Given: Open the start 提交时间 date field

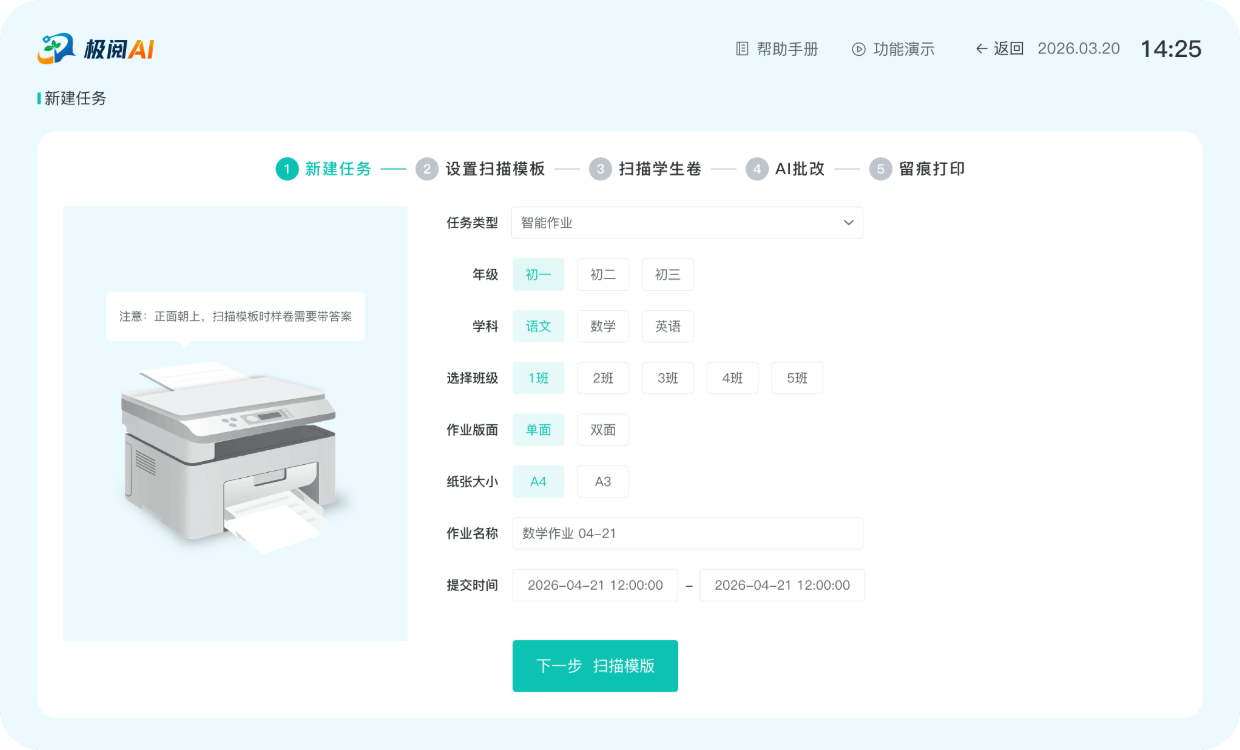Looking at the screenshot, I should click(595, 585).
